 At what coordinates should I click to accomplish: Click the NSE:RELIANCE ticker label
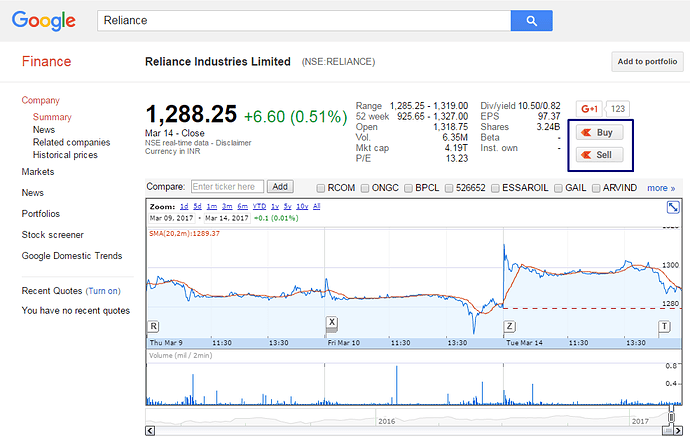click(x=338, y=62)
